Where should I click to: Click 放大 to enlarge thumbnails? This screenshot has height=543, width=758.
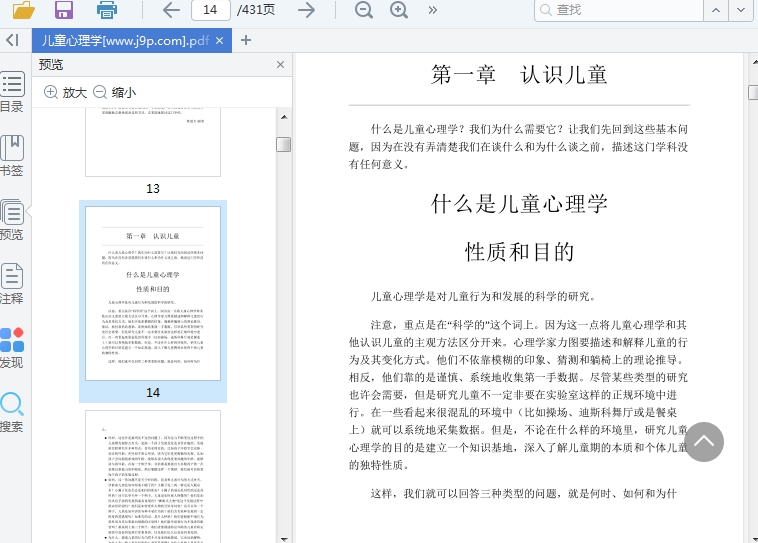click(x=66, y=92)
